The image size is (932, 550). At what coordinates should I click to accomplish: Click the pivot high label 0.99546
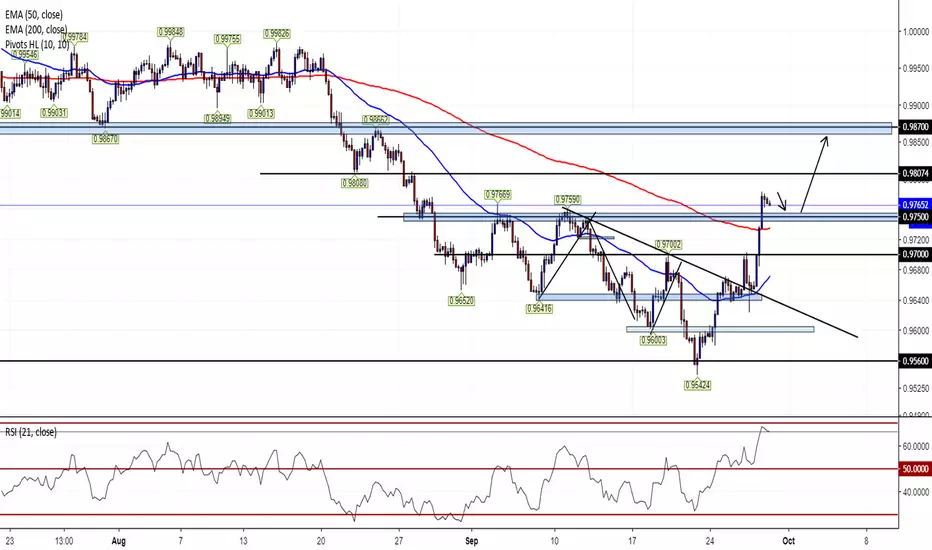[x=25, y=55]
